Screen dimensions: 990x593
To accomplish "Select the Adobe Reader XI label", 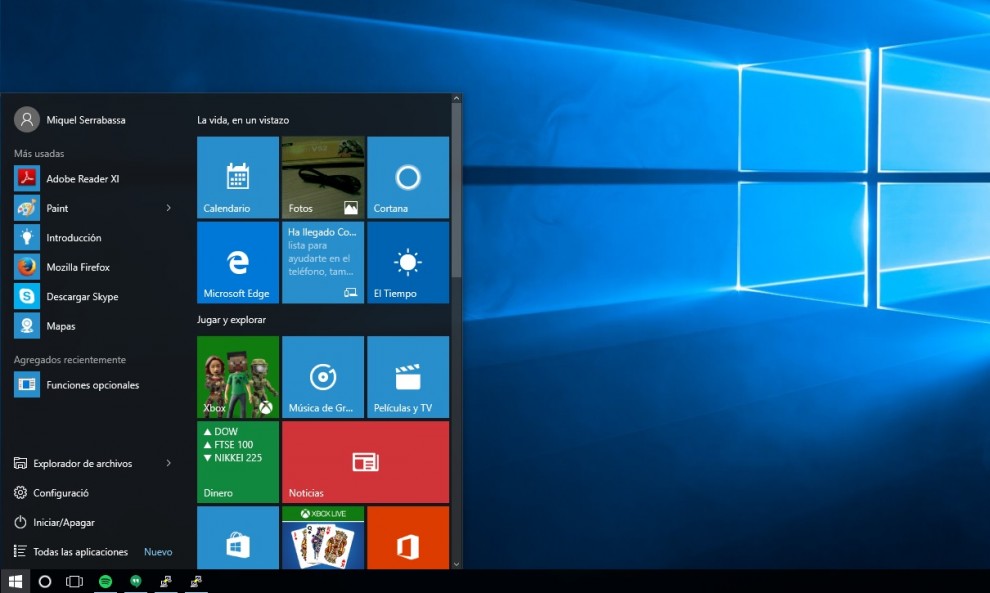I will click(83, 179).
